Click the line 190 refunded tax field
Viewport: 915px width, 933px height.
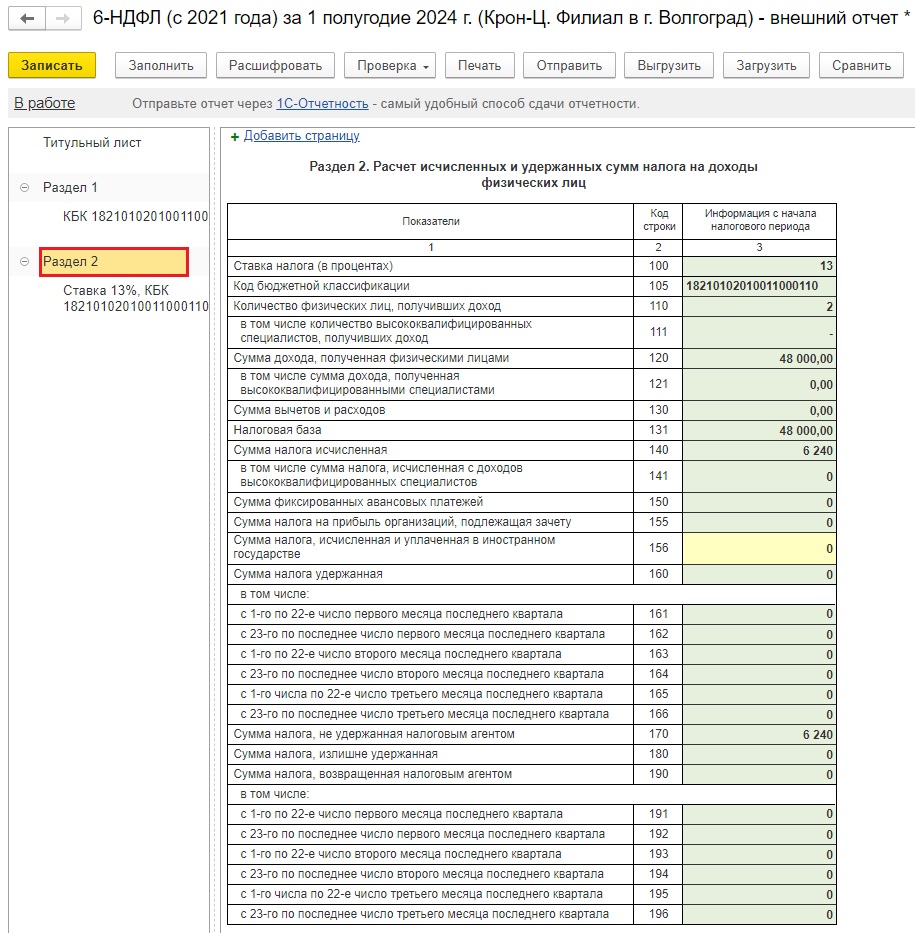pos(759,774)
